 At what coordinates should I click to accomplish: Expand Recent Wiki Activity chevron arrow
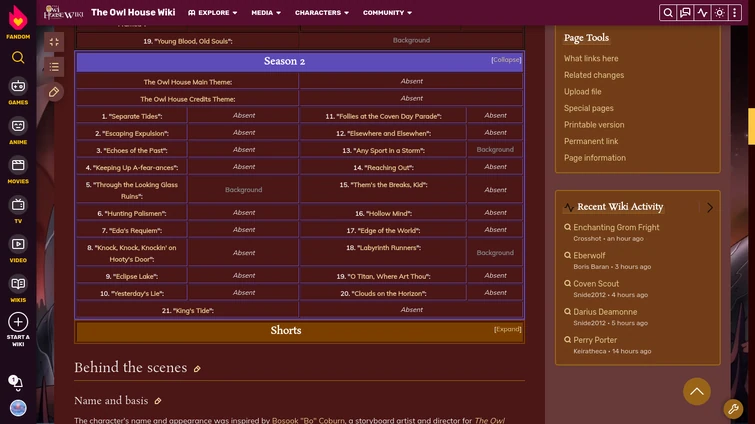click(710, 207)
